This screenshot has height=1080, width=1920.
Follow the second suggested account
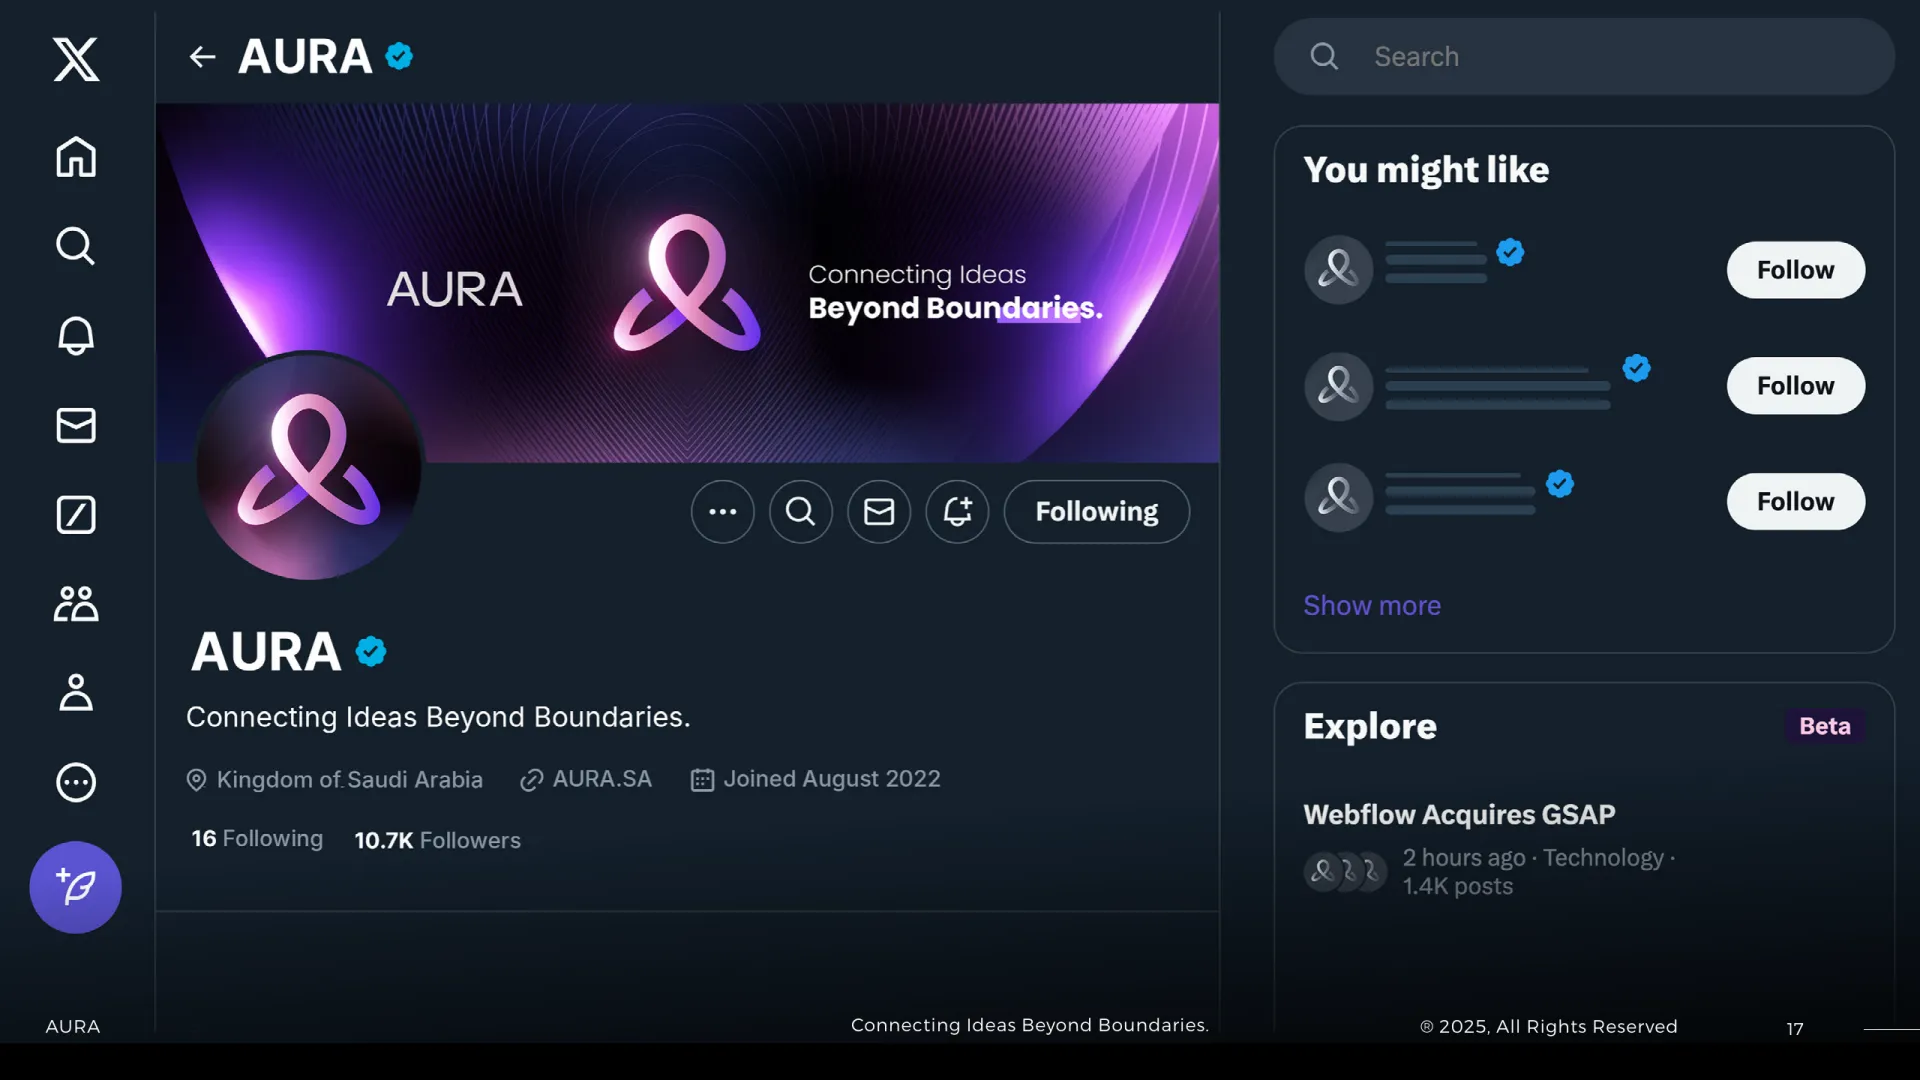pos(1796,386)
